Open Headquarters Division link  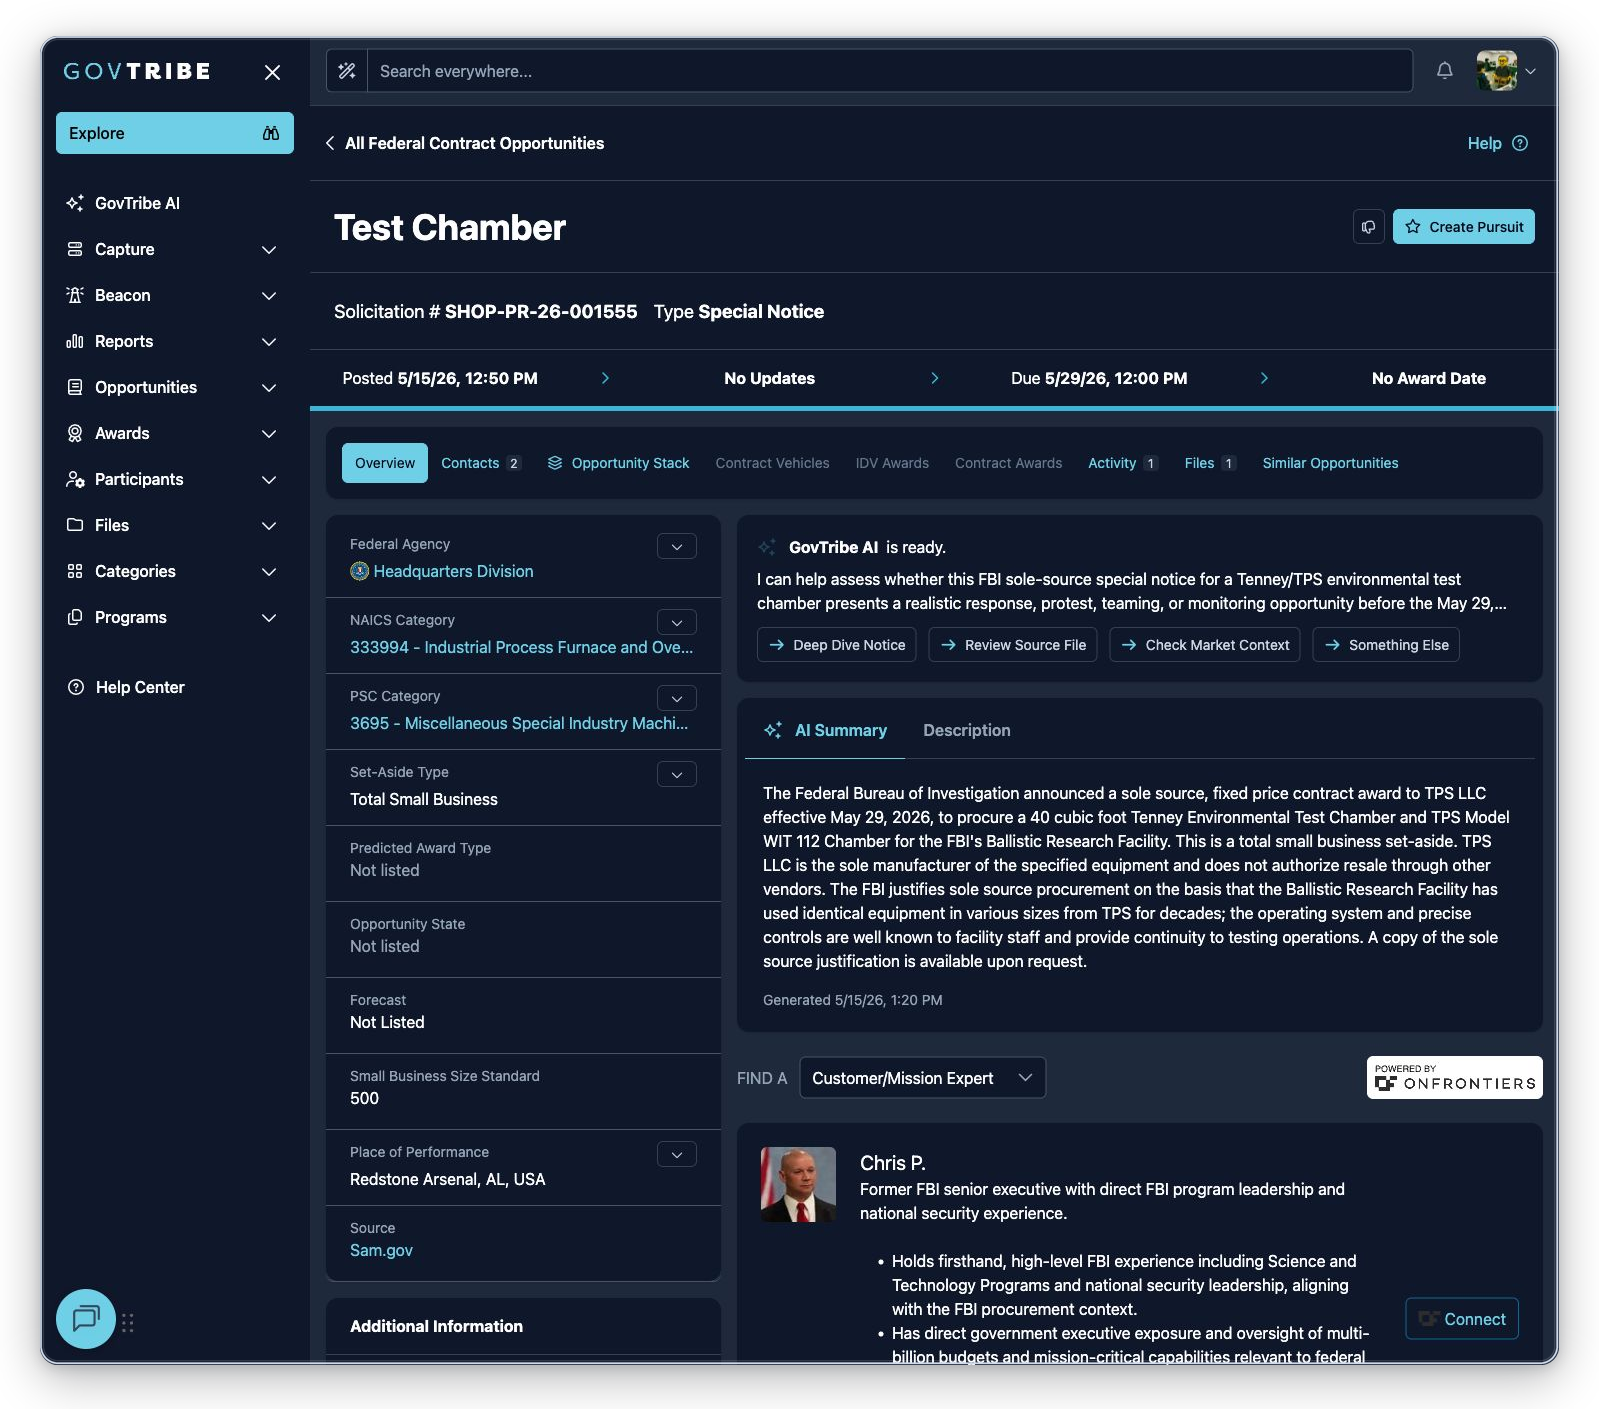[x=453, y=571]
